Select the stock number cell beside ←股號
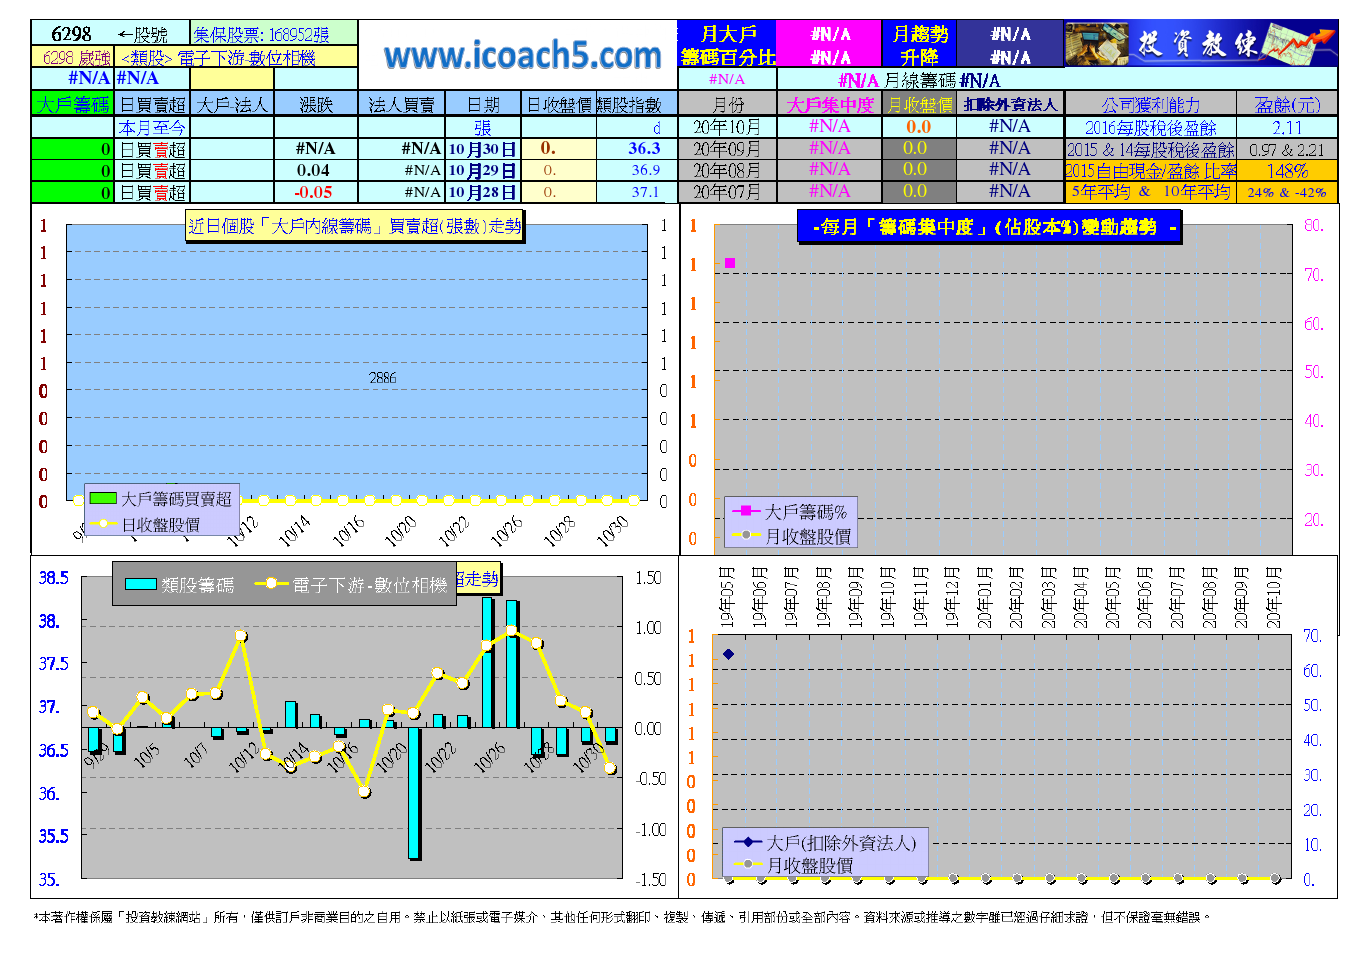The height and width of the screenshot is (967, 1366). pos(71,34)
